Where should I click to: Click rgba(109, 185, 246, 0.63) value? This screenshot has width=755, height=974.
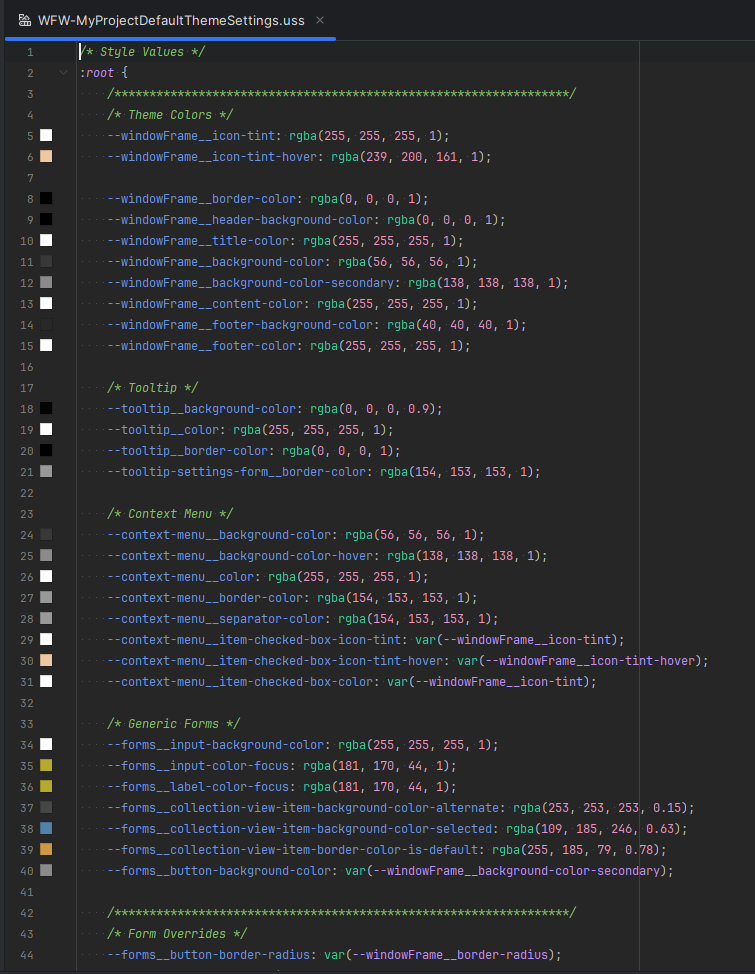593,829
